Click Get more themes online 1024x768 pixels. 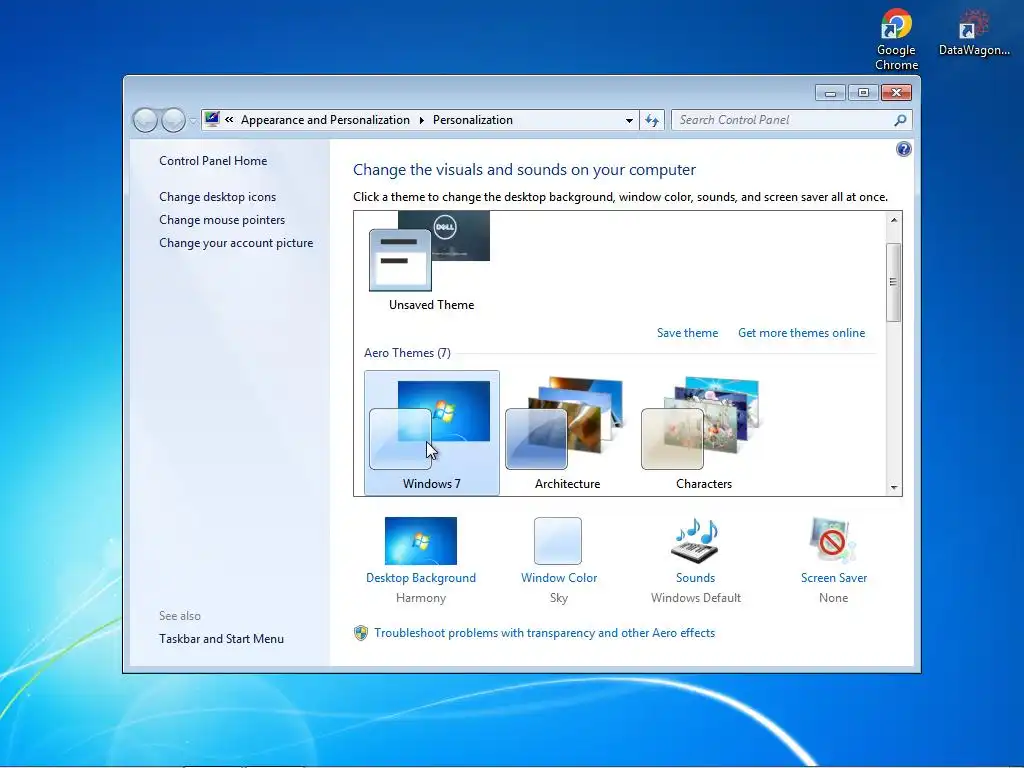[801, 333]
